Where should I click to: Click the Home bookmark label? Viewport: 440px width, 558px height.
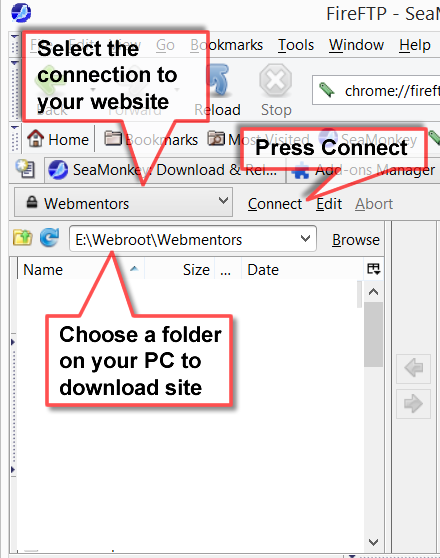click(x=68, y=140)
